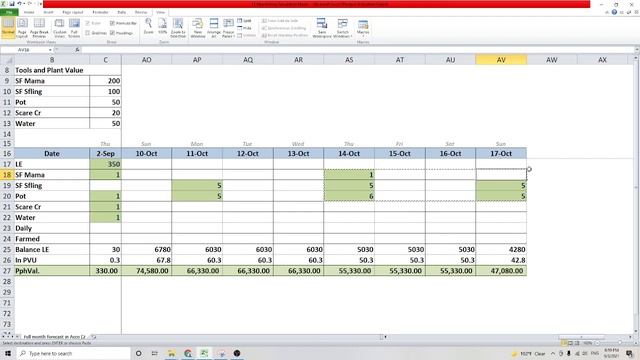The height and width of the screenshot is (360, 640).
Task: Click Save Workspace
Action: click(322, 28)
